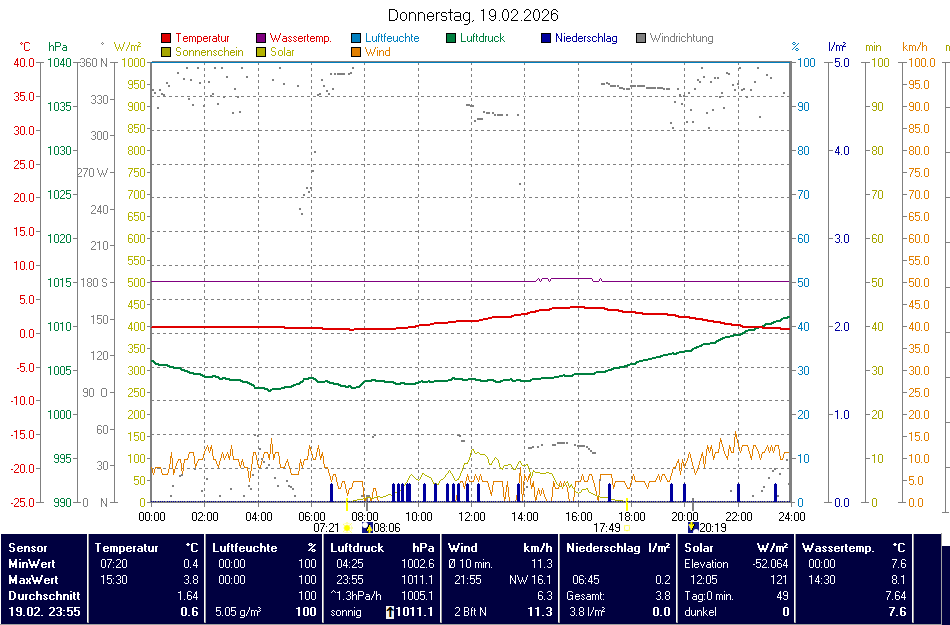Click the red Temperatur legend square
The height and width of the screenshot is (625, 950).
(166, 39)
